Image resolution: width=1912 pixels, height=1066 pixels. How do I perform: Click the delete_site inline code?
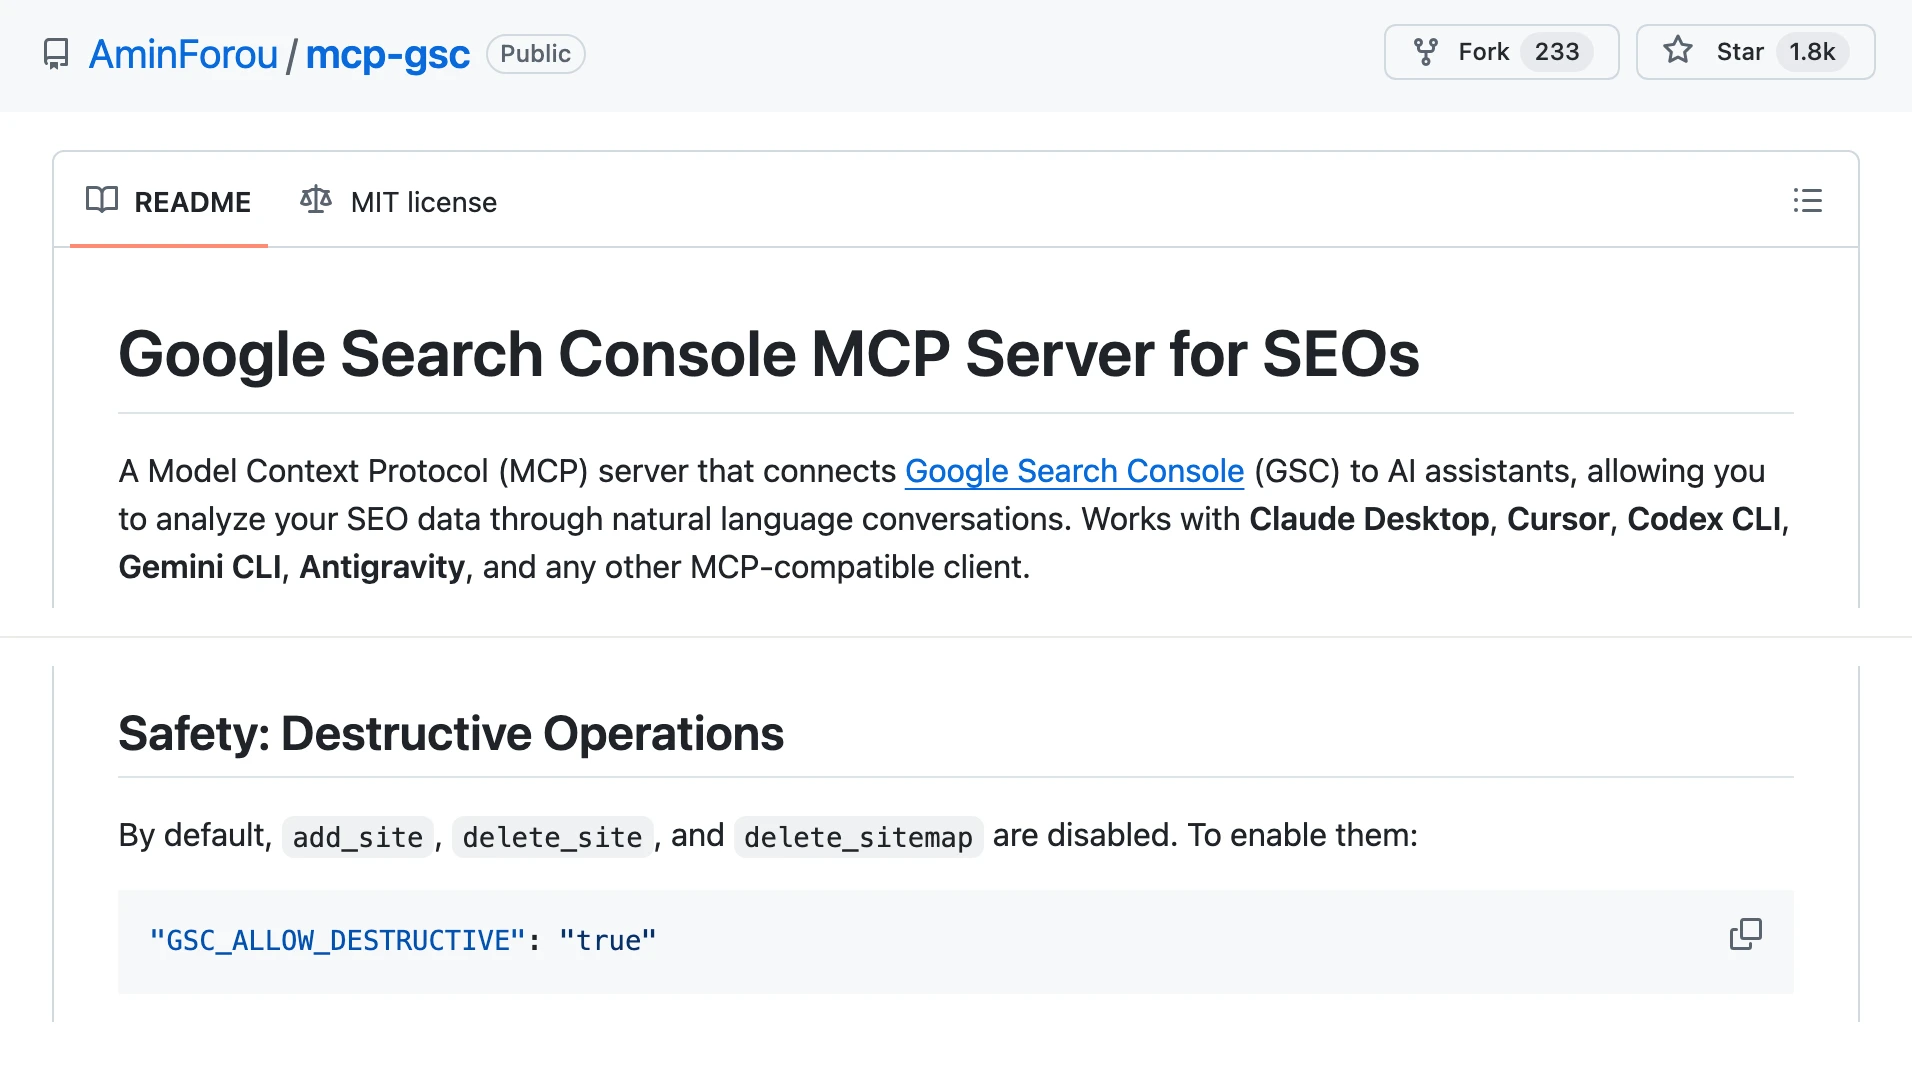coord(552,836)
